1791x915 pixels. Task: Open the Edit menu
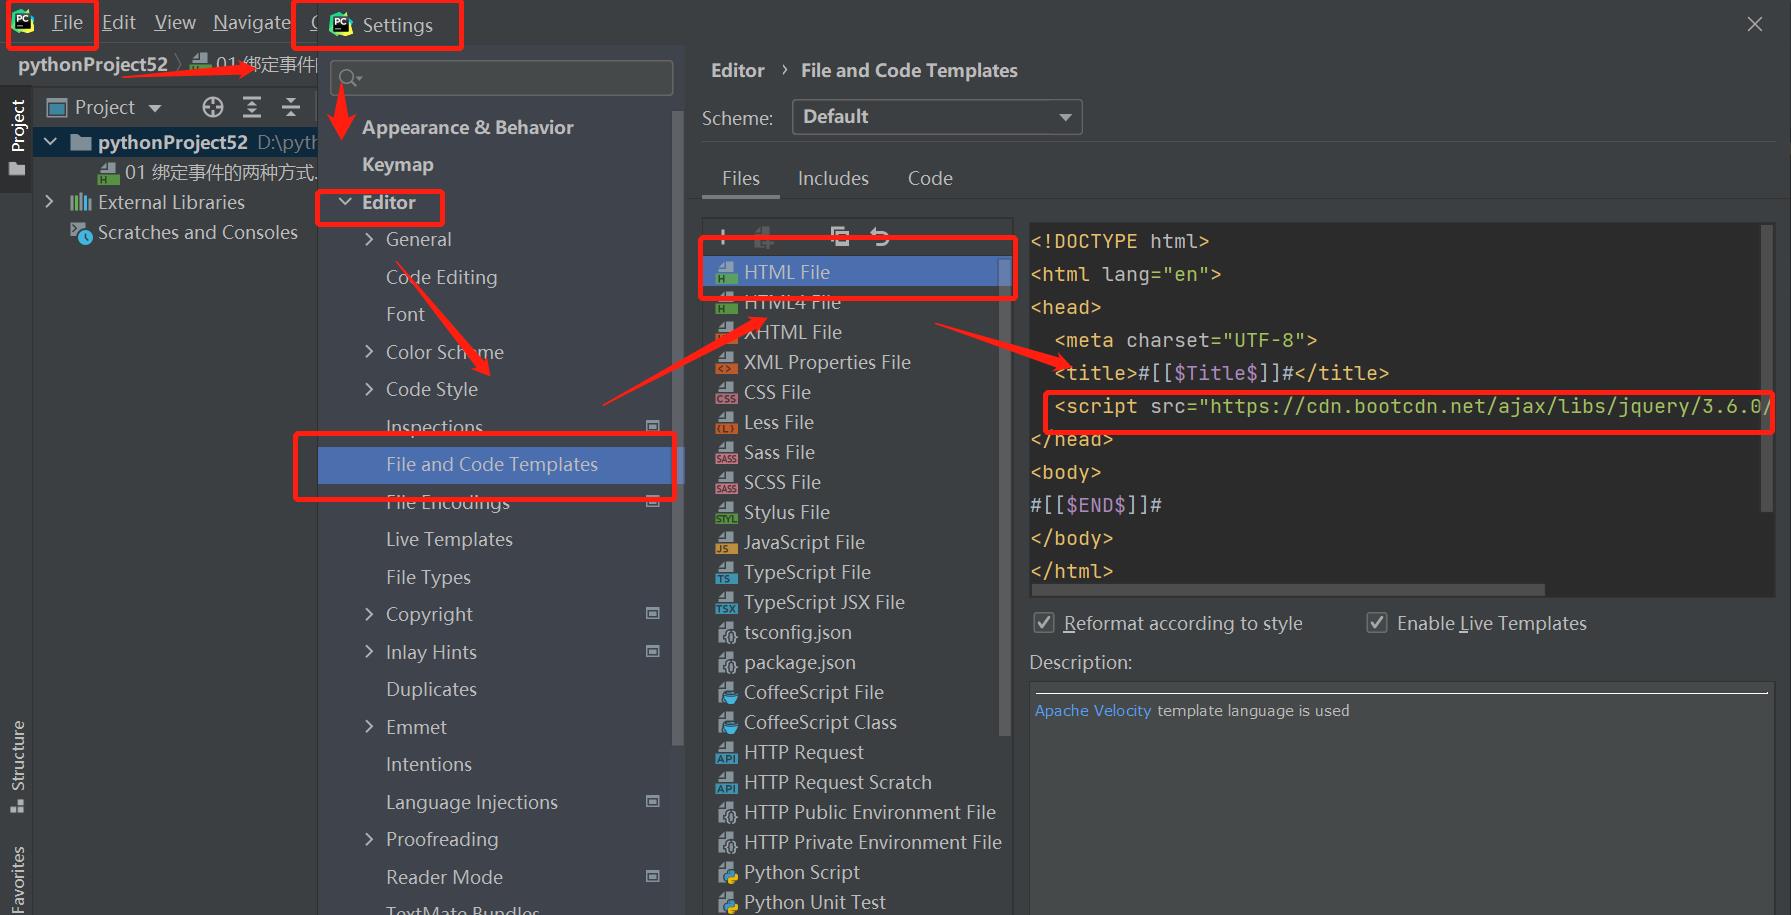point(119,22)
